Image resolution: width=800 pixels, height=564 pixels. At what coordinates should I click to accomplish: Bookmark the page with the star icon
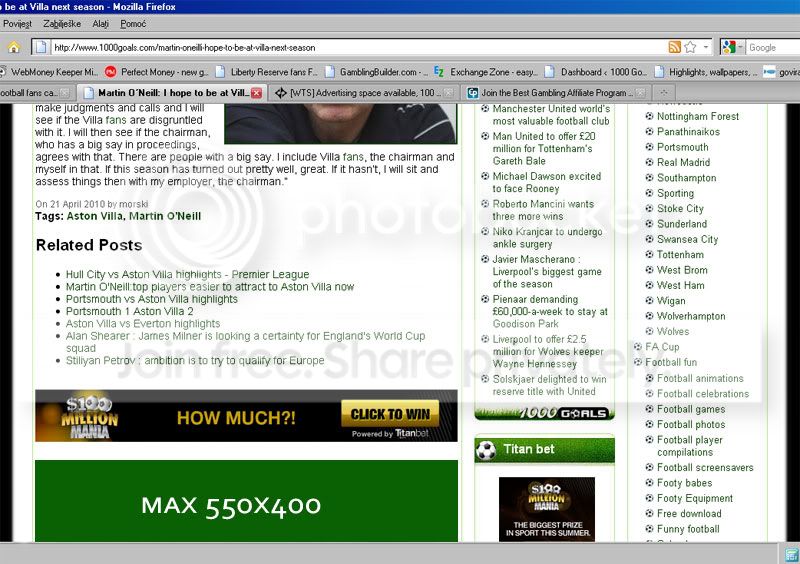click(x=690, y=47)
